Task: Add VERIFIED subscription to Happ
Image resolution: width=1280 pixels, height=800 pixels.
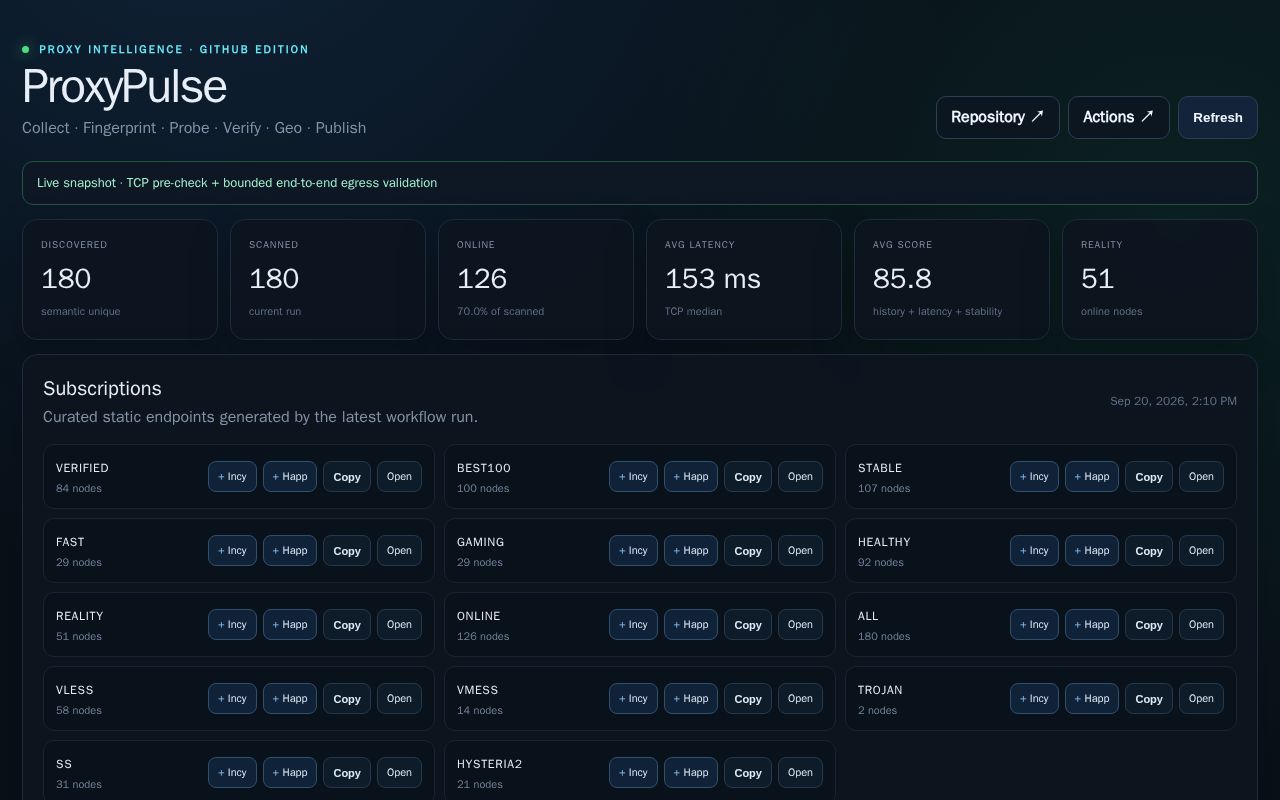Action: pos(290,477)
